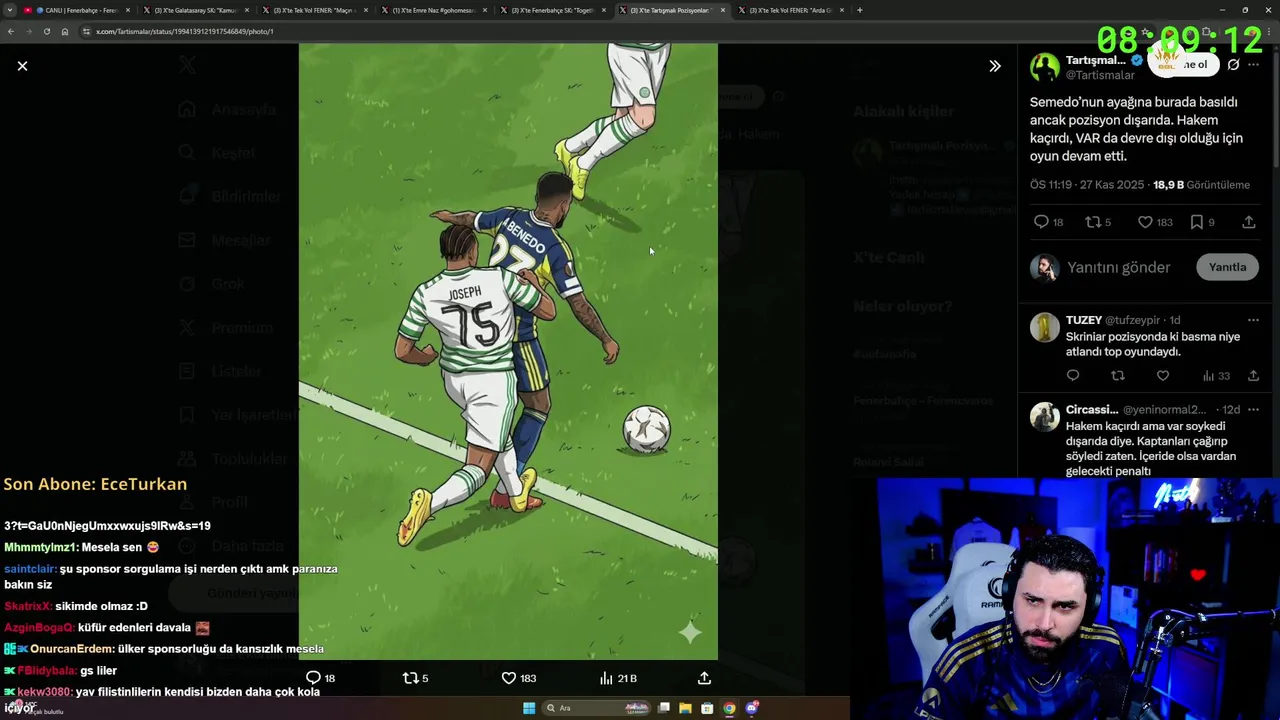Screen dimensions: 1280x720
Task: Click the heart icon showing 183 under the photo
Action: (518, 678)
